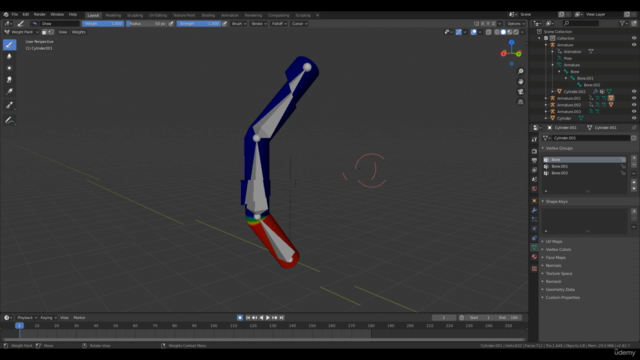This screenshot has width=640, height=360.
Task: Switch orthographic perspective grid icon
Action: (x=520, y=102)
